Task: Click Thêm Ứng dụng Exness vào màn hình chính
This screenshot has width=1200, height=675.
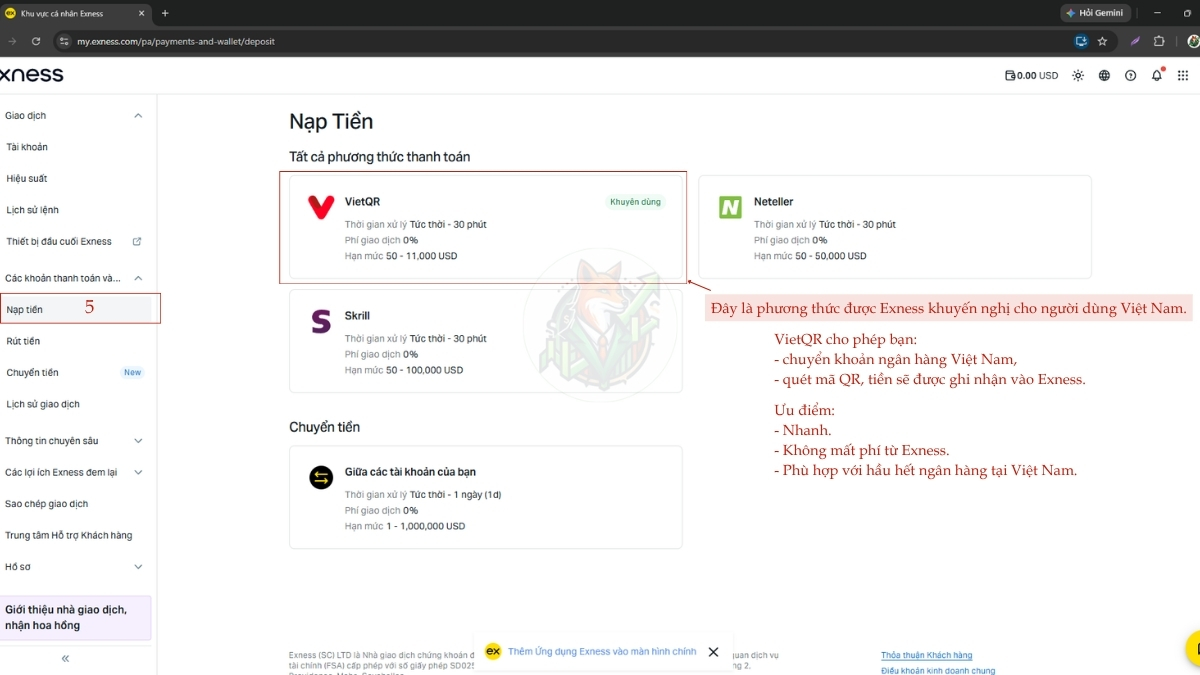Action: click(602, 651)
